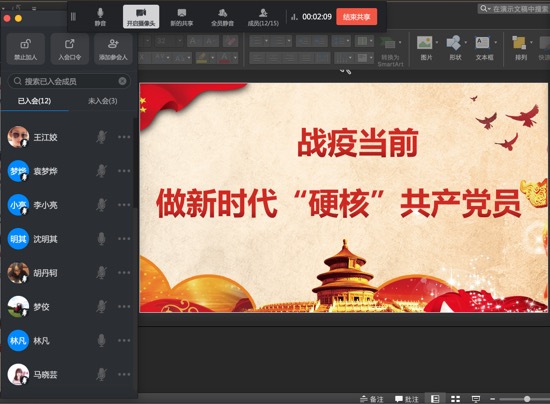Switch to normal view icon
This screenshot has height=404, width=550.
(435, 399)
